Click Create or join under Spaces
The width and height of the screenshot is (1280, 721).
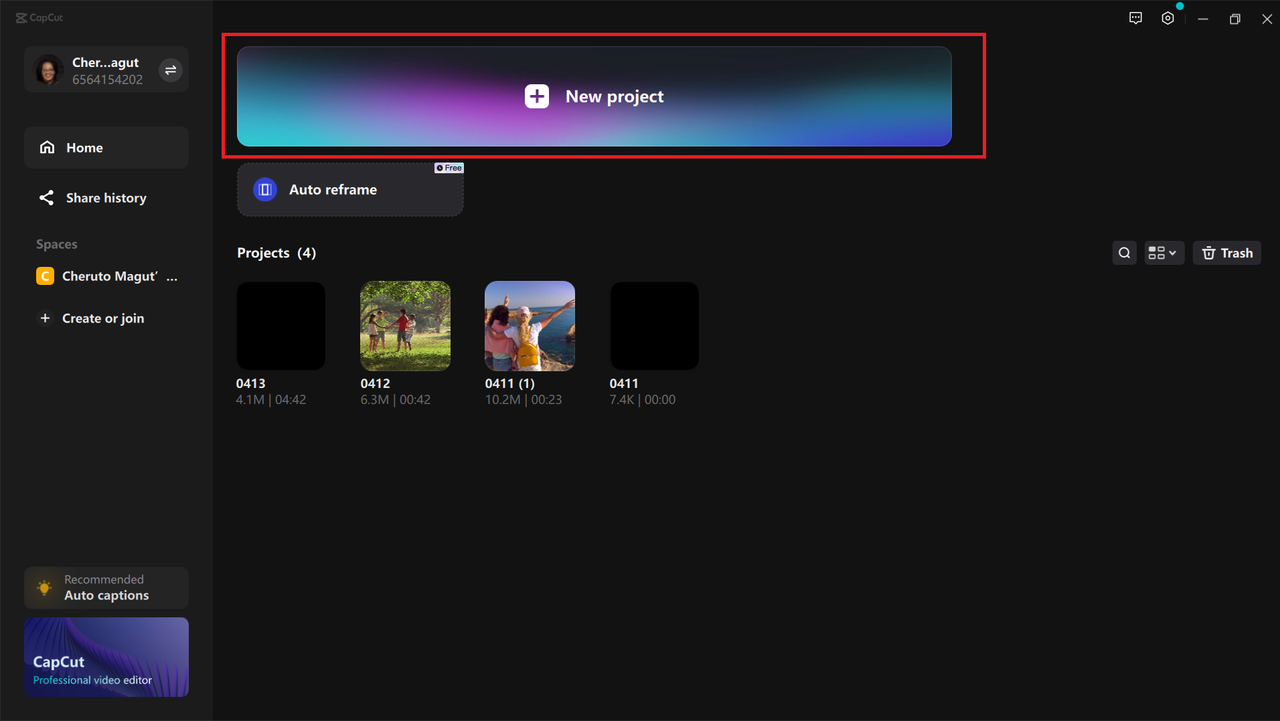101,318
